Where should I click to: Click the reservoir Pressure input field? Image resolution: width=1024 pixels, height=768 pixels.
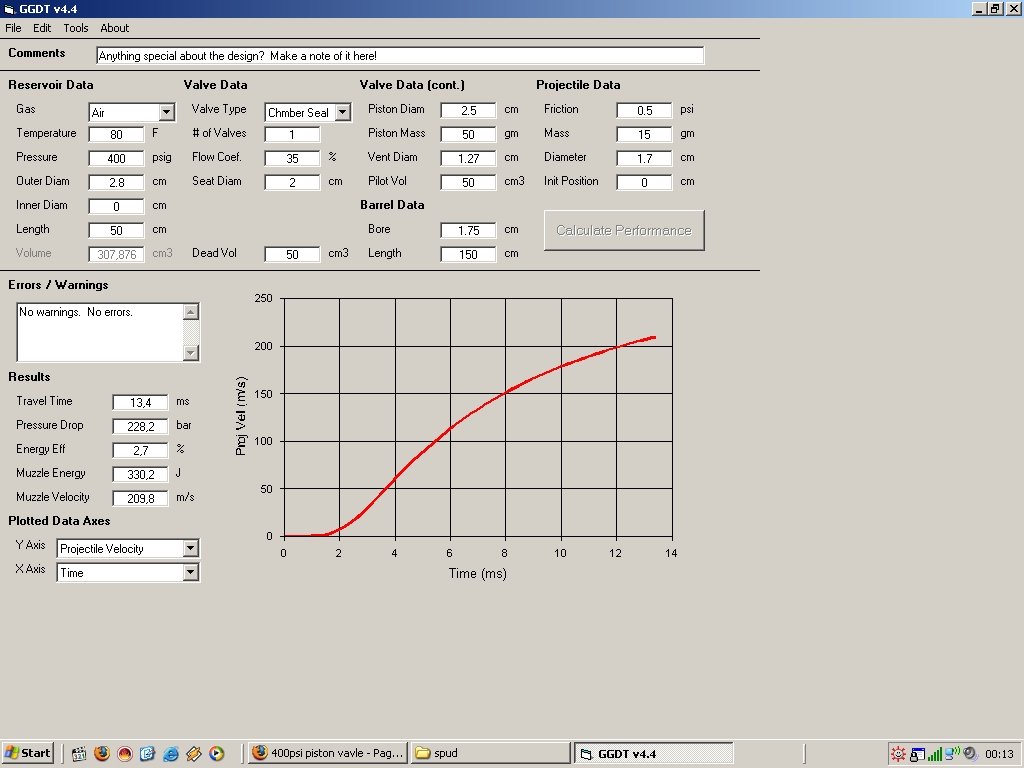coord(117,158)
